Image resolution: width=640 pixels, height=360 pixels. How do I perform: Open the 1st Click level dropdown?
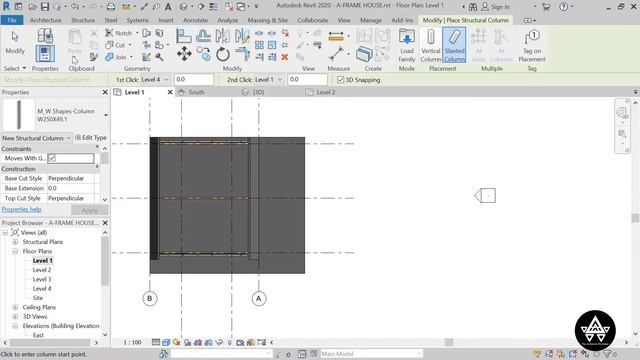[155, 80]
